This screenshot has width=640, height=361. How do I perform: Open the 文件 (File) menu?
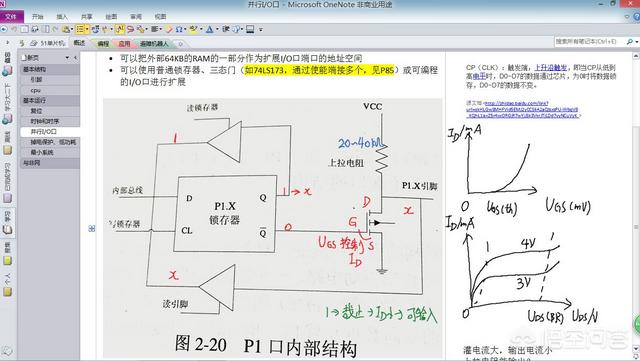(11, 17)
